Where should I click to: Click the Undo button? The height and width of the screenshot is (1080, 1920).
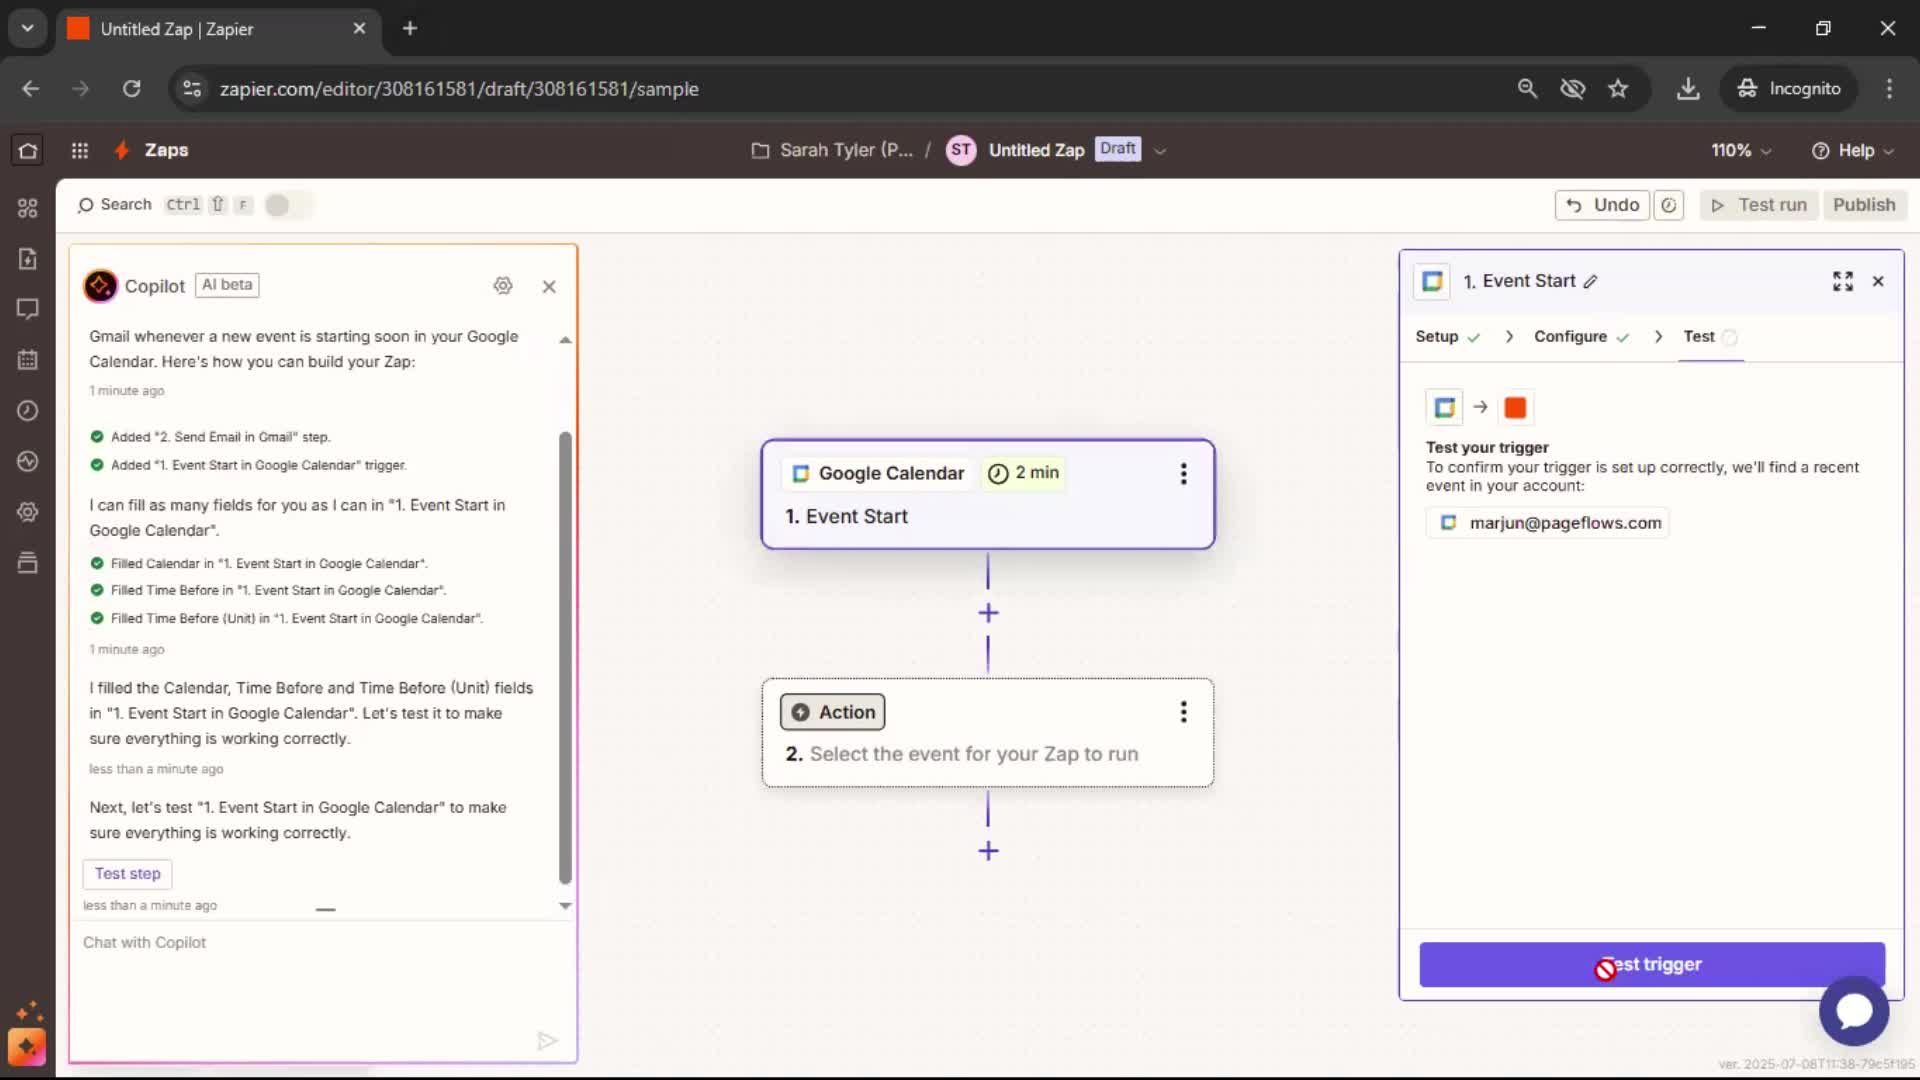(x=1602, y=205)
